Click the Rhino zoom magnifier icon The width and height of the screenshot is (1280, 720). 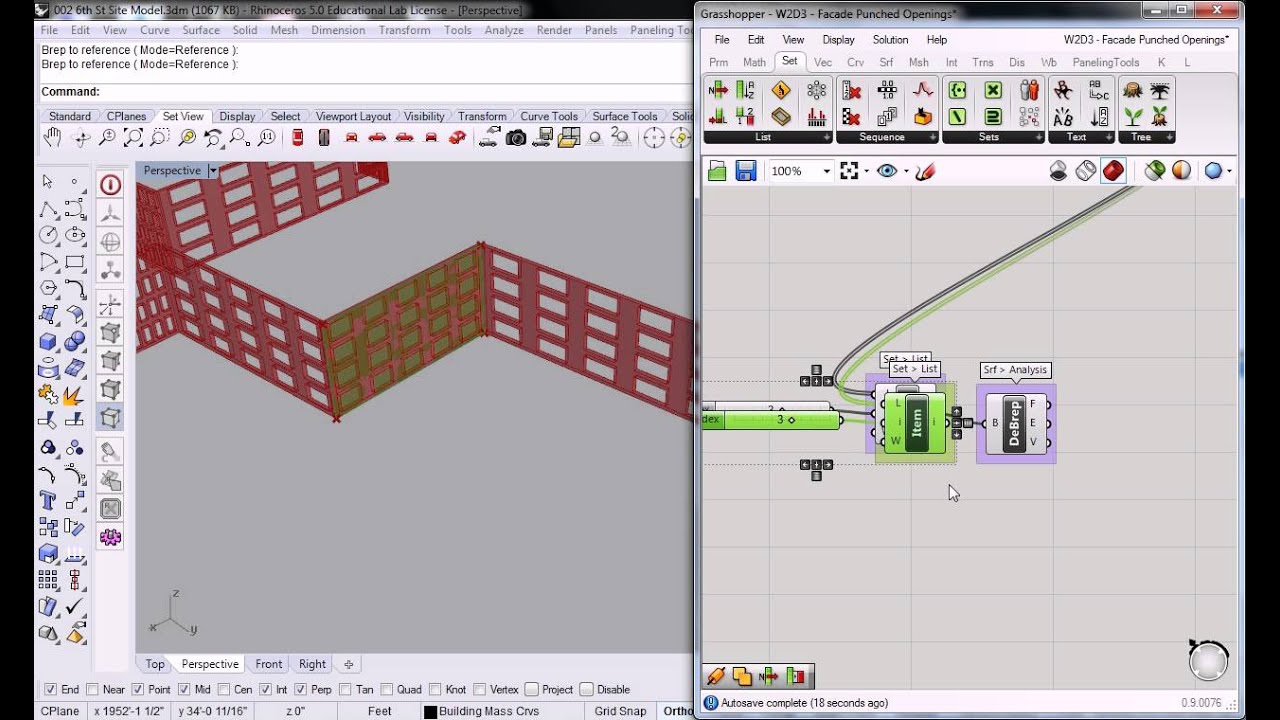(107, 138)
